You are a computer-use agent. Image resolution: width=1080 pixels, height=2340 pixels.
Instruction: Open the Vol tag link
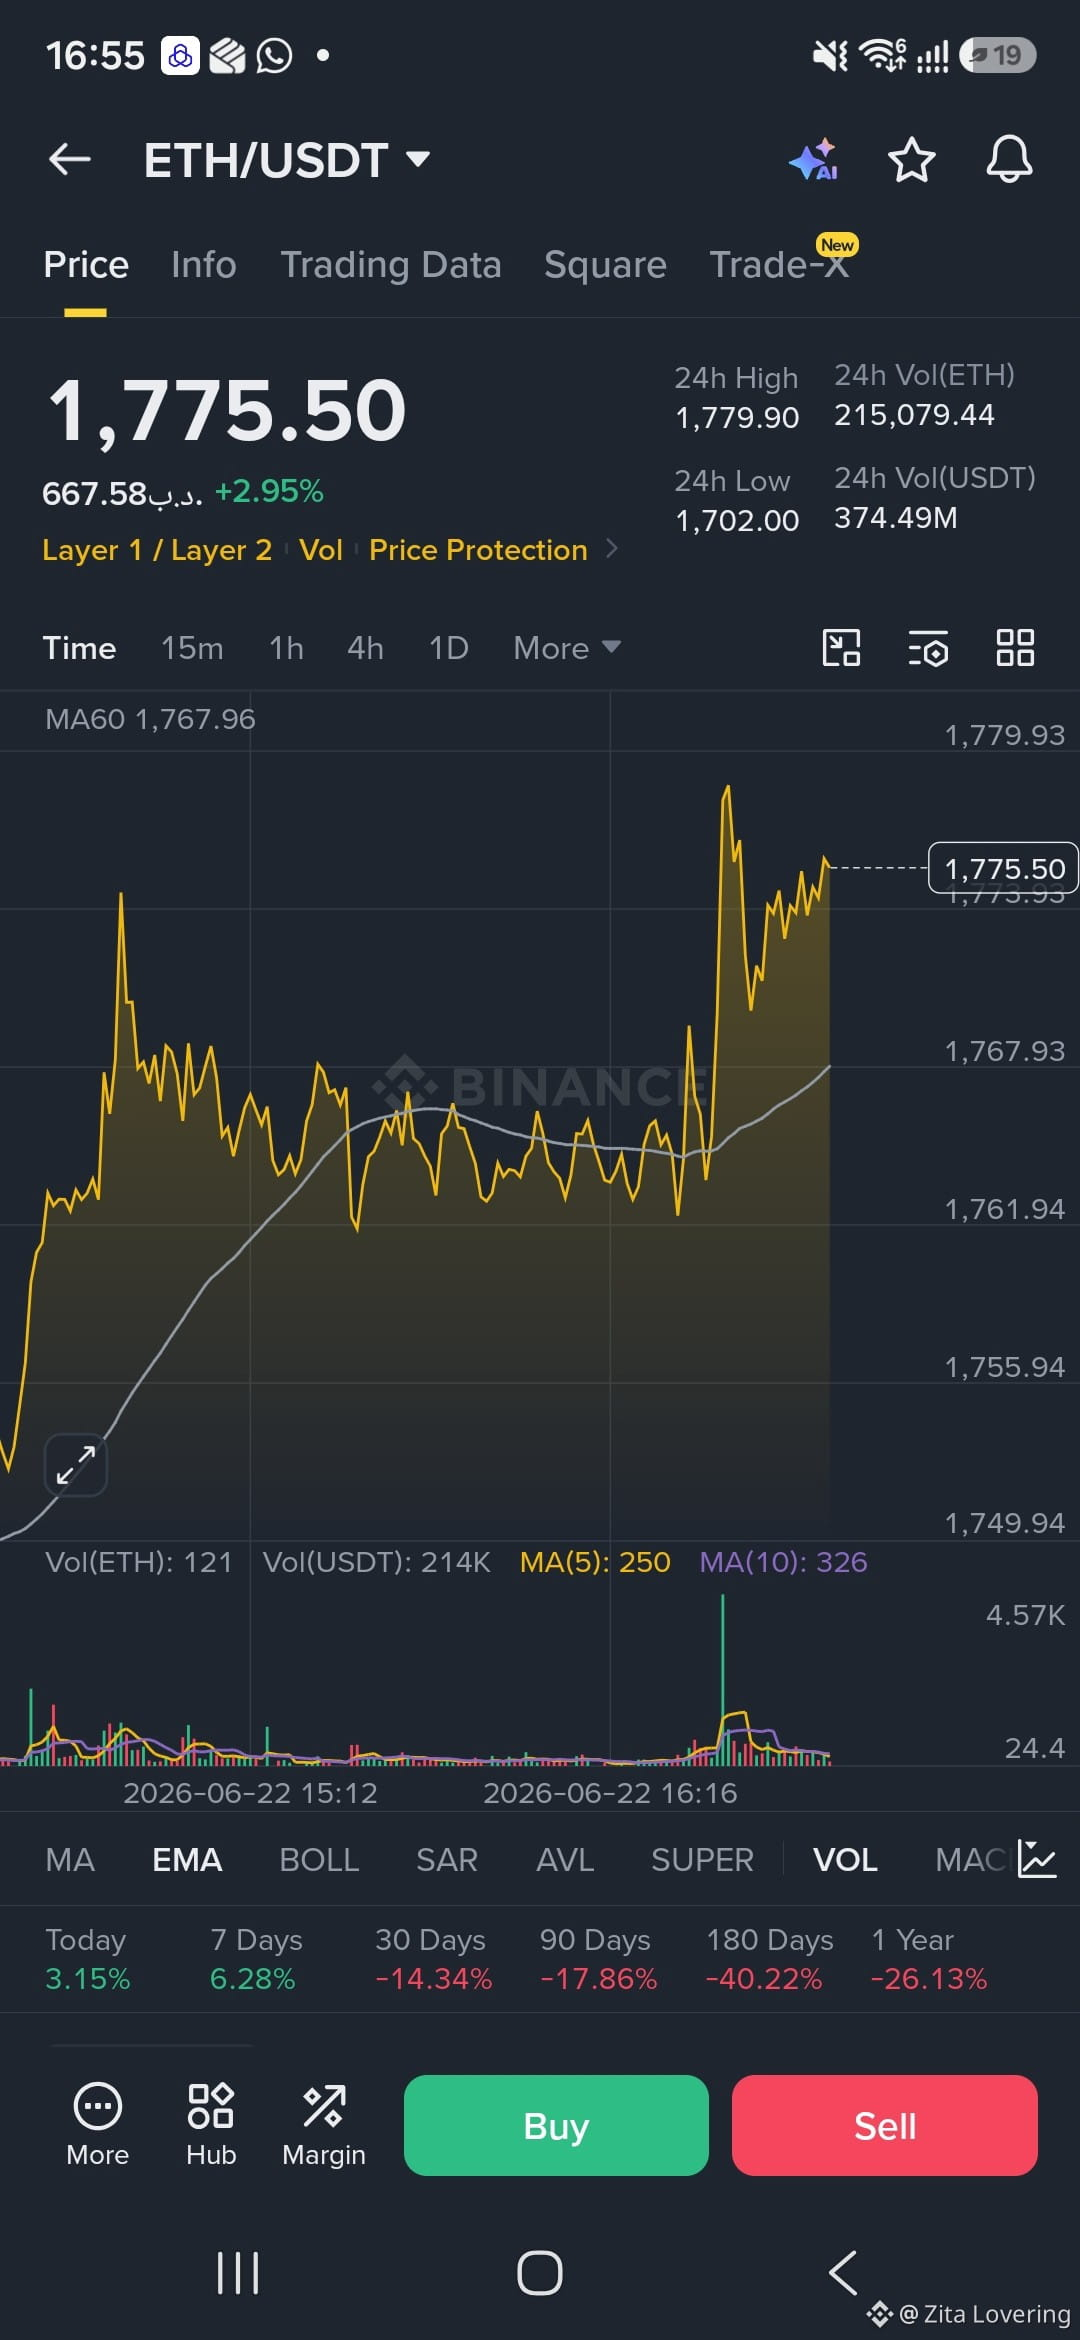pyautogui.click(x=321, y=550)
